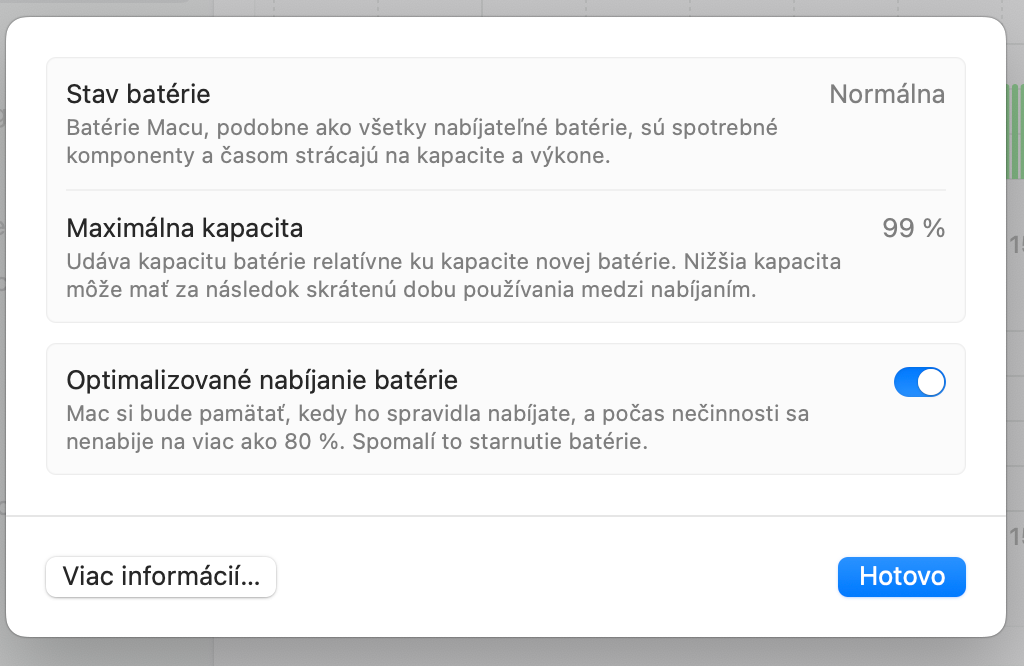Click the Stav batérie heading
The height and width of the screenshot is (666, 1024).
click(x=138, y=95)
